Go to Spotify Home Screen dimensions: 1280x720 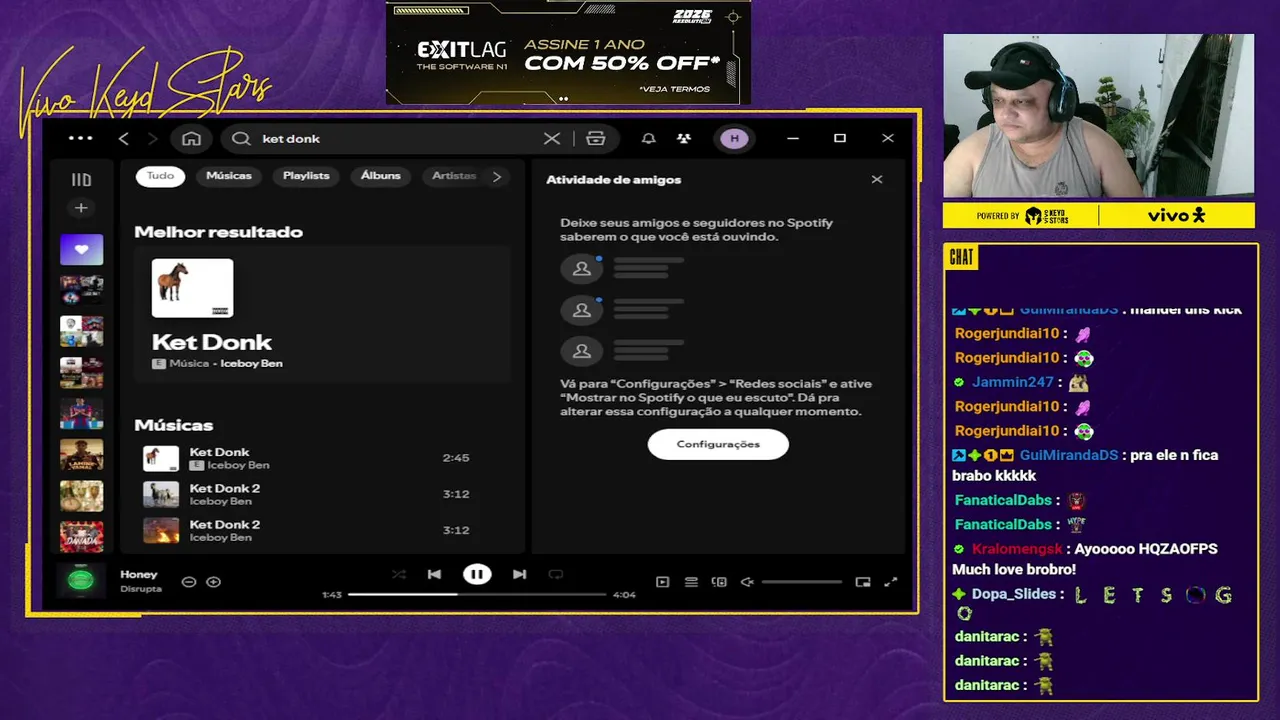pos(192,139)
